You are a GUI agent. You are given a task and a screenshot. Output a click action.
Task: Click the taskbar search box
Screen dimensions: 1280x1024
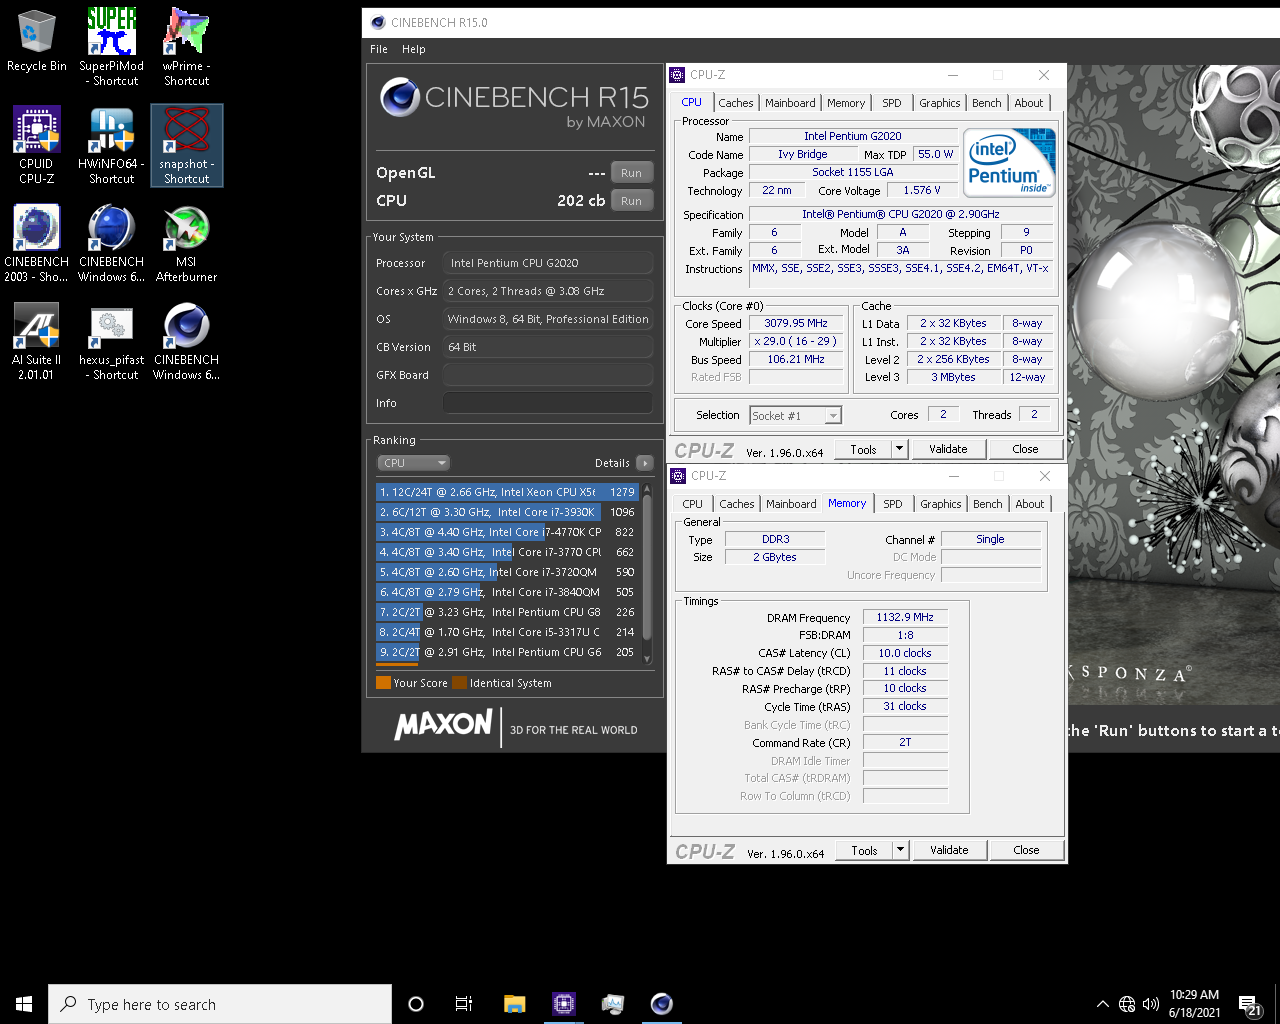click(220, 1004)
